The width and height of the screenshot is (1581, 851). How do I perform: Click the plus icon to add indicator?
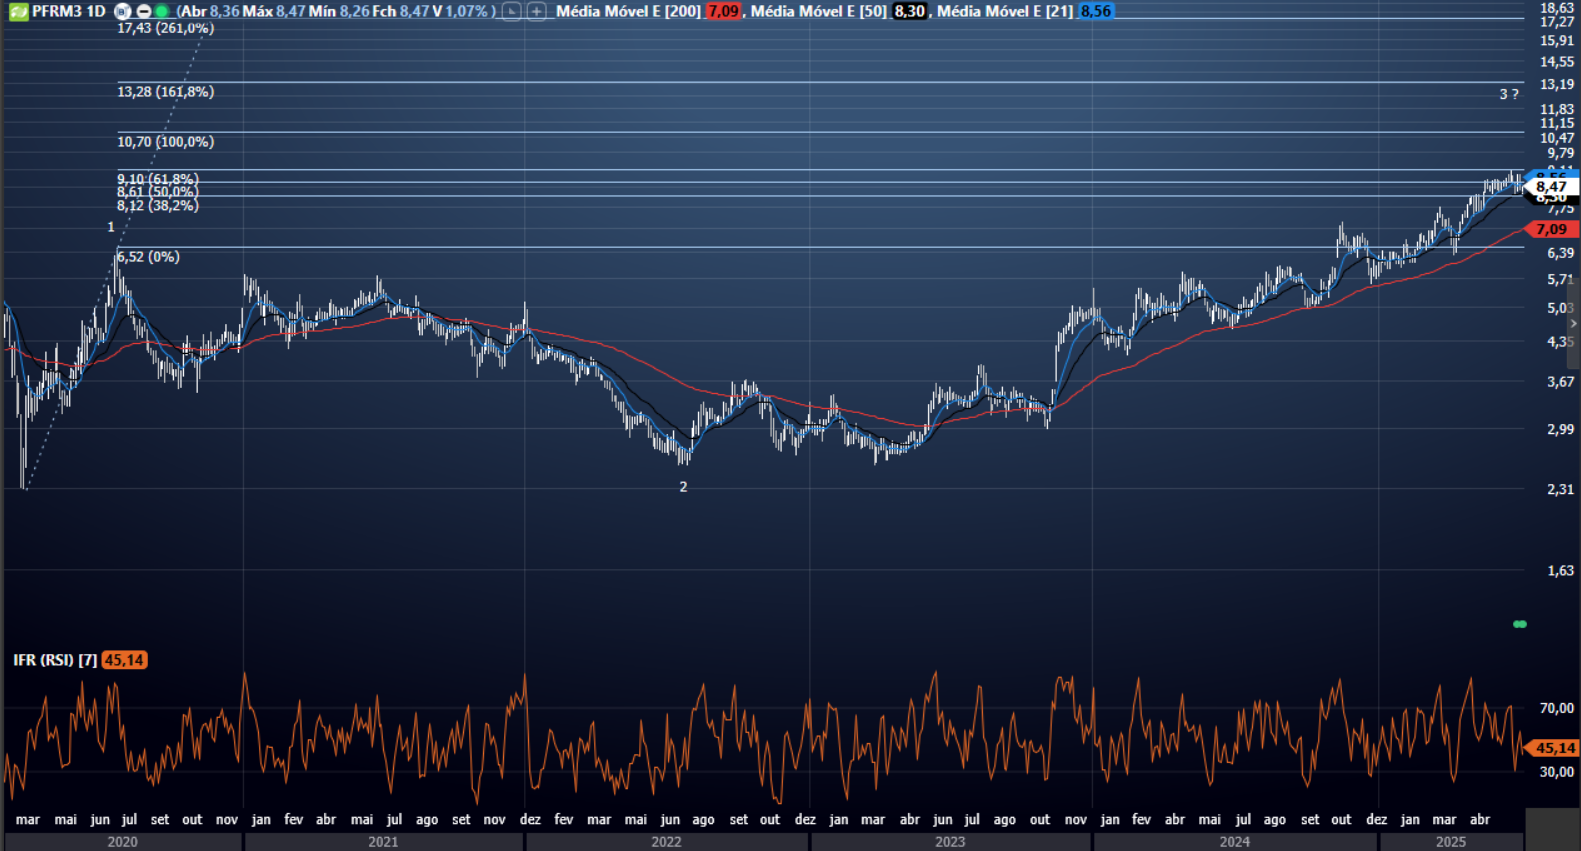tap(537, 11)
